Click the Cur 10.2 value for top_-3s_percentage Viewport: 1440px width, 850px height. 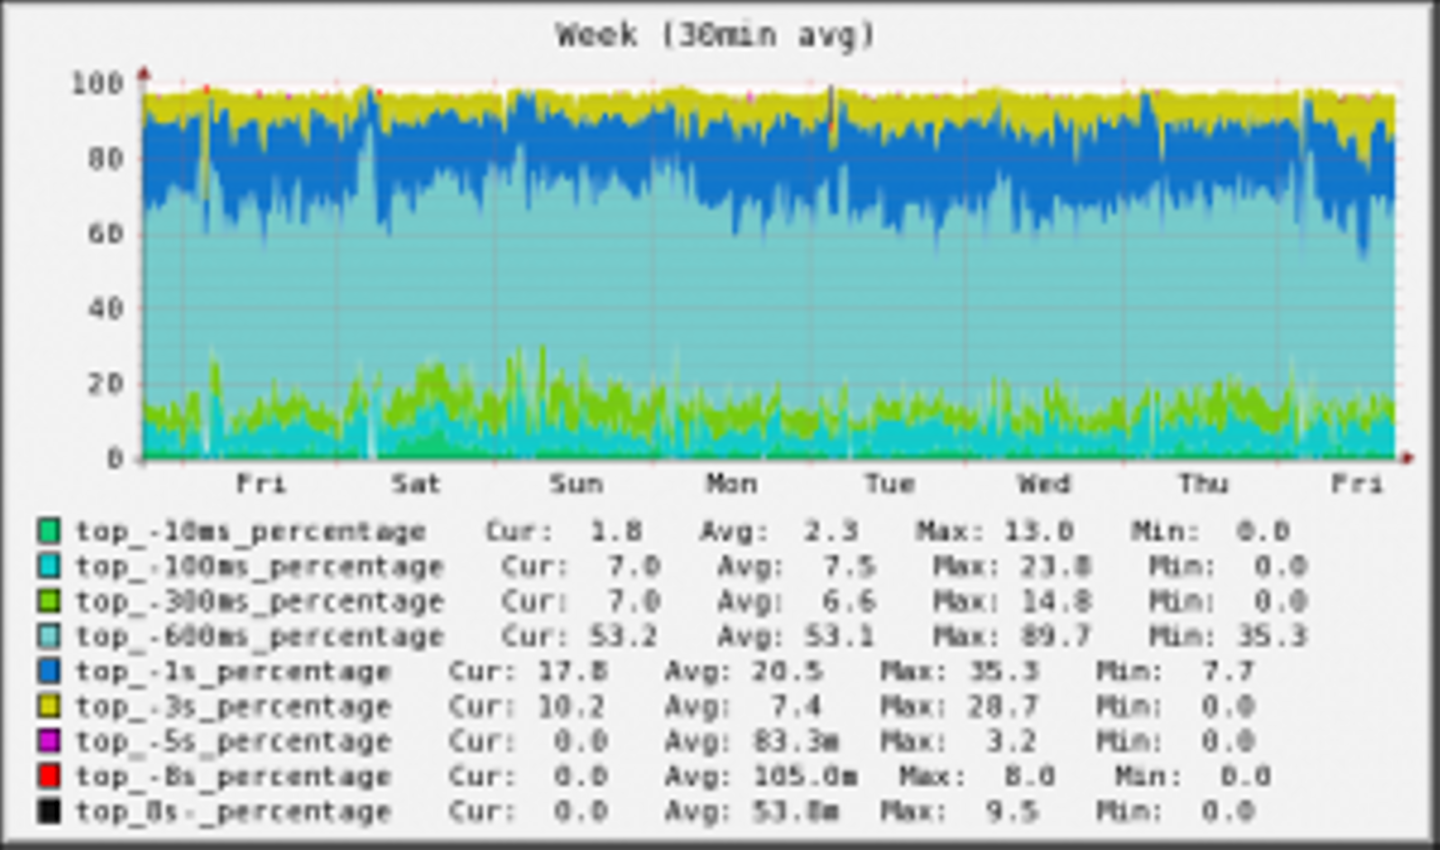pyautogui.click(x=570, y=706)
